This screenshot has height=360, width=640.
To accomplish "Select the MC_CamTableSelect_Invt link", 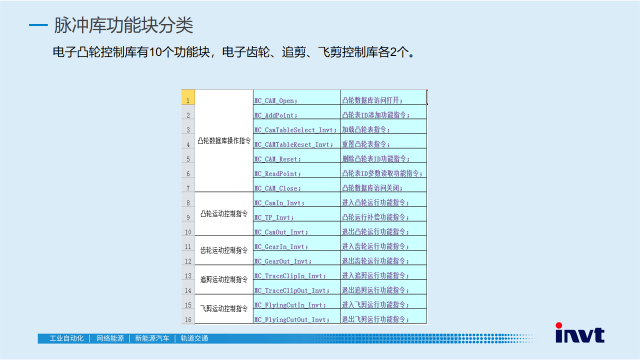I will point(296,130).
